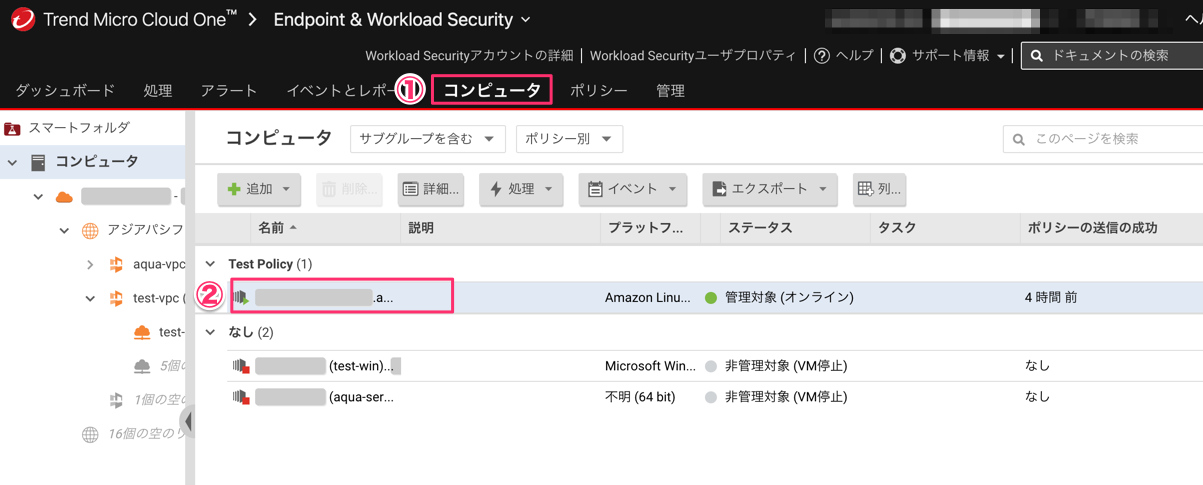The width and height of the screenshot is (1203, 485).
Task: Sort by タスク column header
Action: coord(897,228)
